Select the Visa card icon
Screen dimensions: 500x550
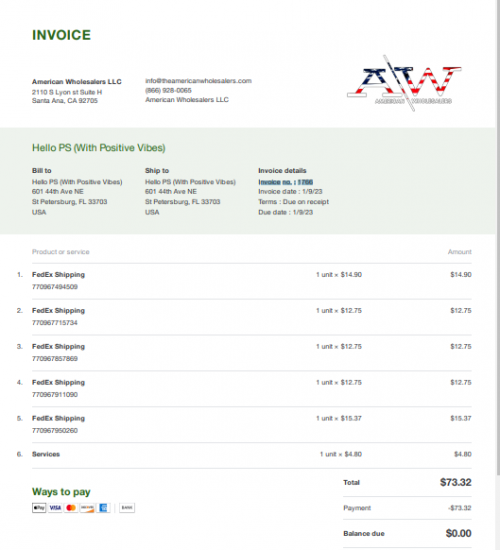point(55,508)
